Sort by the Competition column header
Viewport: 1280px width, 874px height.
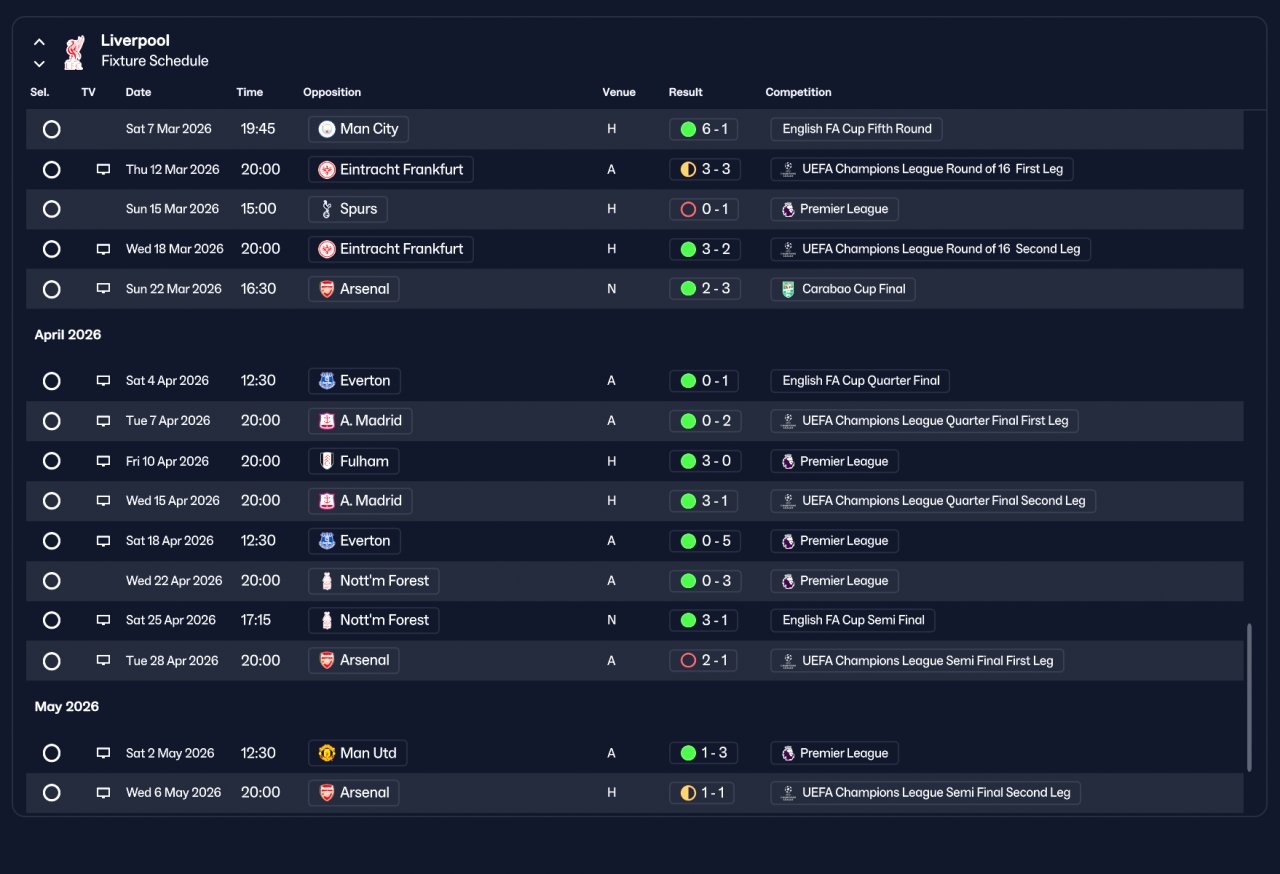click(x=798, y=92)
